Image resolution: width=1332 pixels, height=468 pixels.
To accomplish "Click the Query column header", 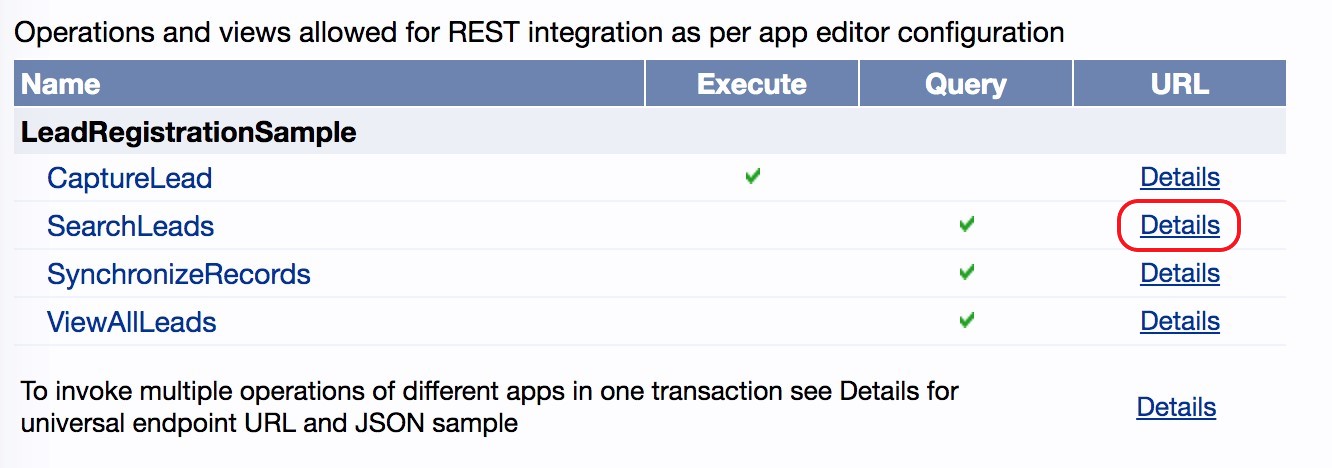I will (966, 84).
